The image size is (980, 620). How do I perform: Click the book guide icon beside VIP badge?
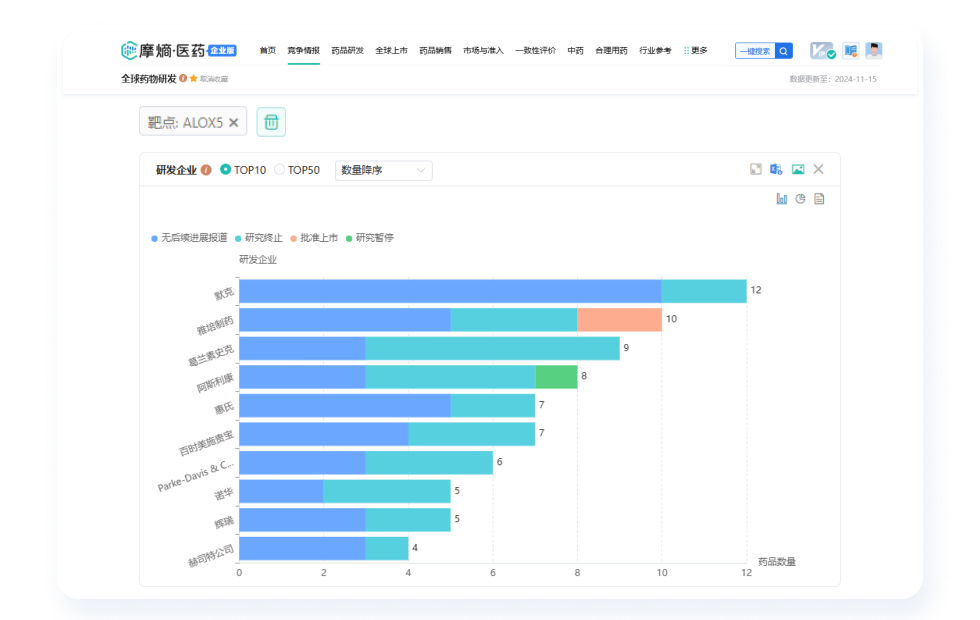[x=851, y=51]
